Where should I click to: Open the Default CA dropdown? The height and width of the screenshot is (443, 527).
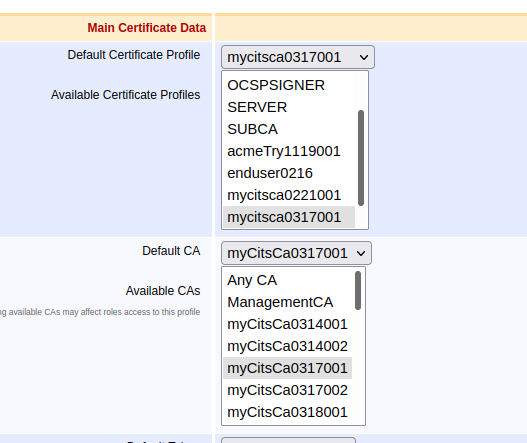[296, 253]
